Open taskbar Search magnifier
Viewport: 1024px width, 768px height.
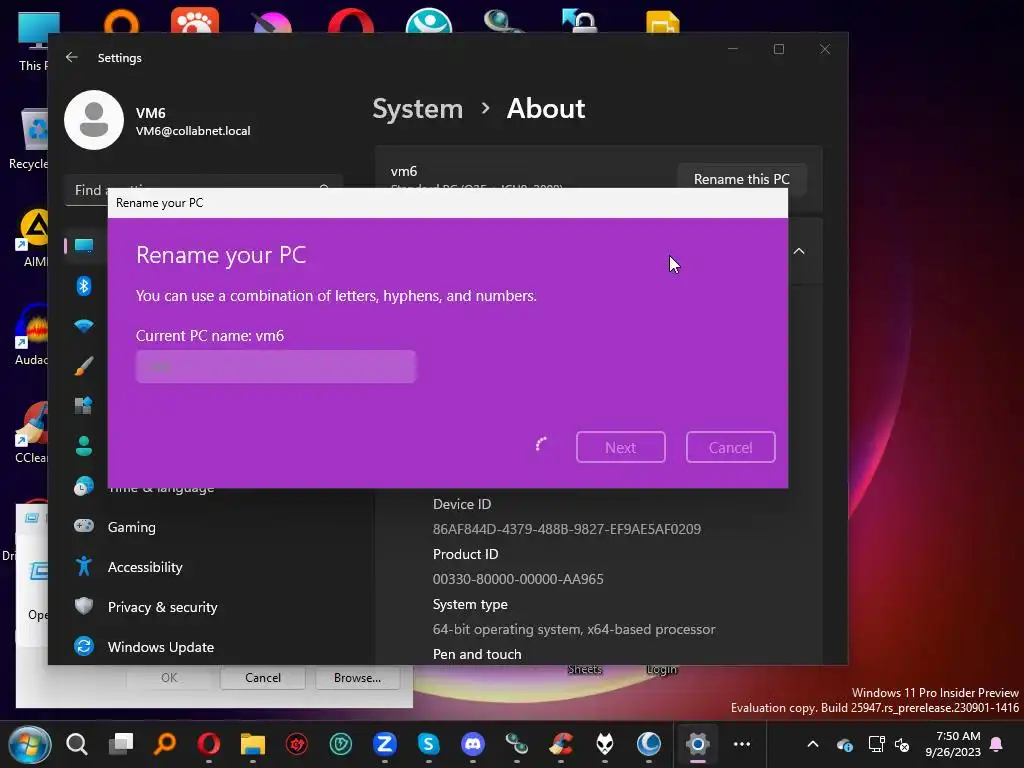(x=77, y=744)
